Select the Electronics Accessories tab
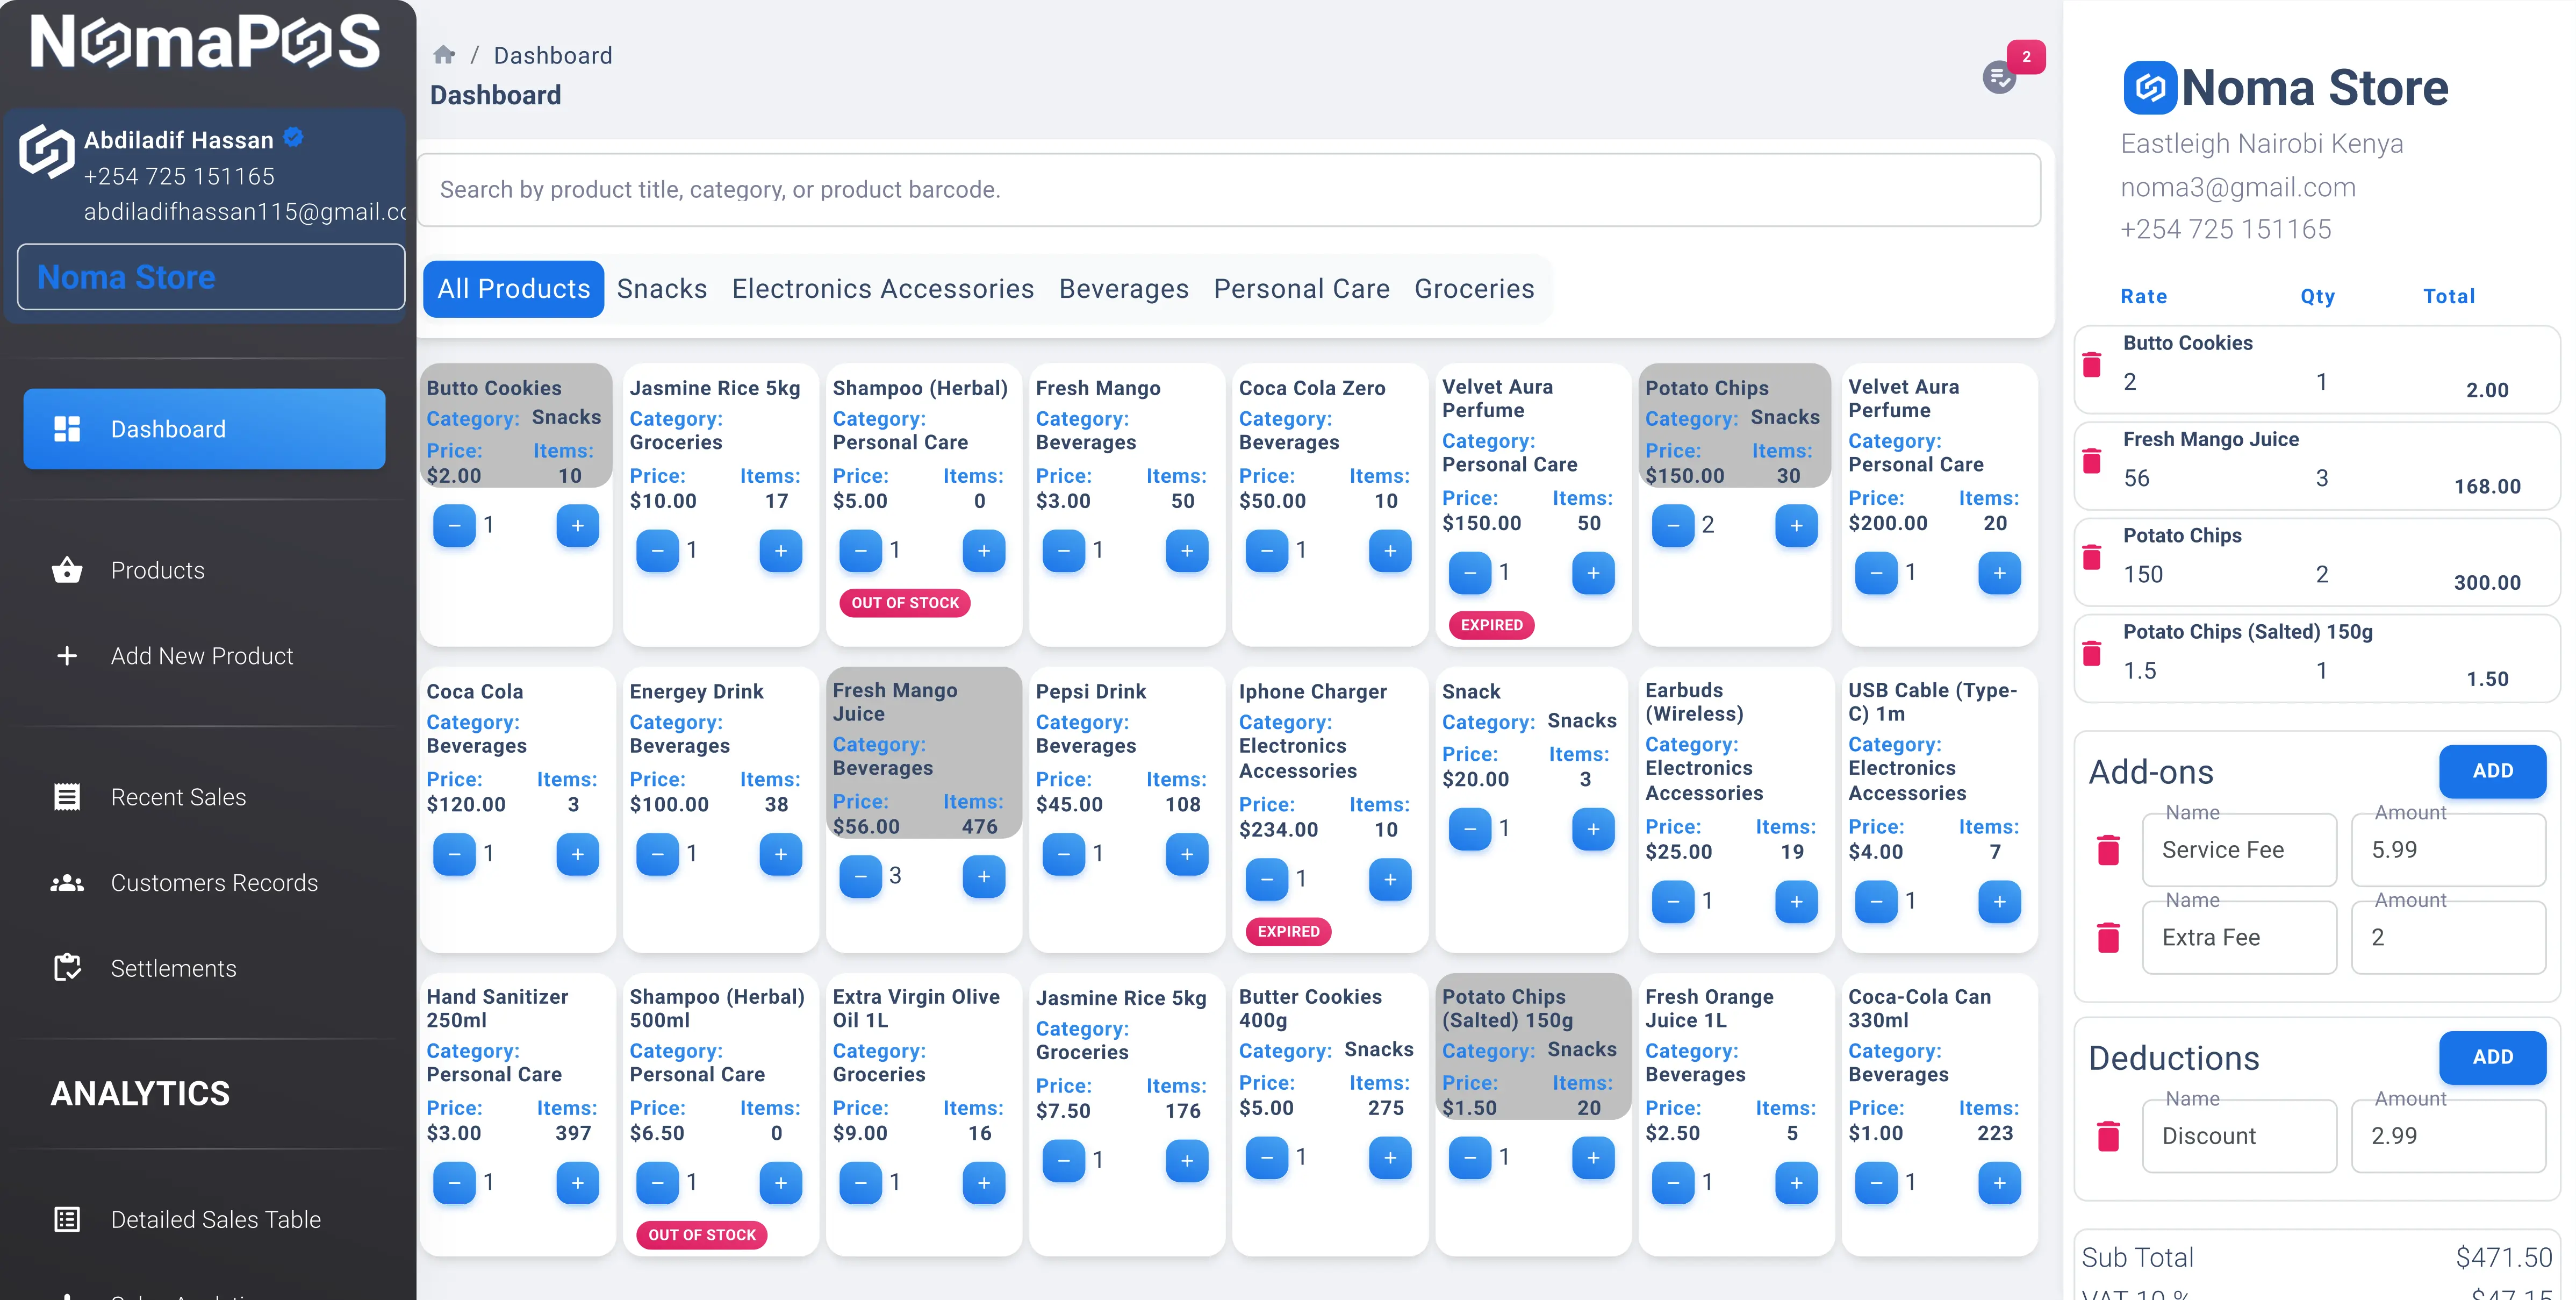Viewport: 2576px width, 1300px height. [x=882, y=289]
